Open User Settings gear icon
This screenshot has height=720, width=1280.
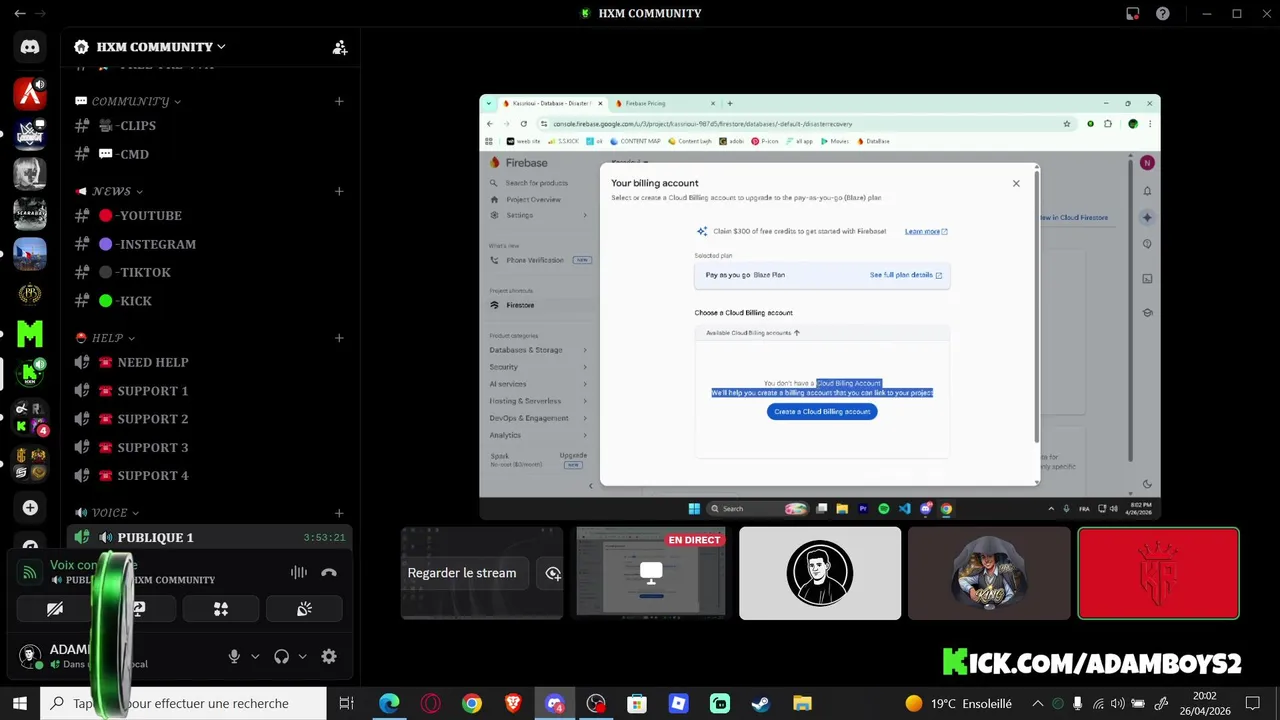(329, 657)
